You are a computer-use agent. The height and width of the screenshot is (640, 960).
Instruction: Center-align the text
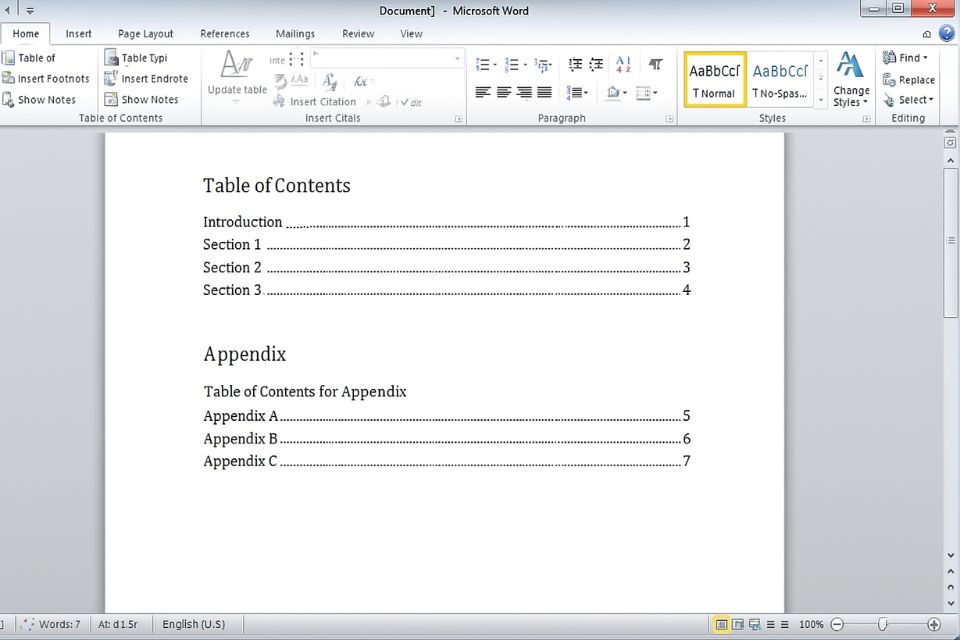click(x=504, y=93)
